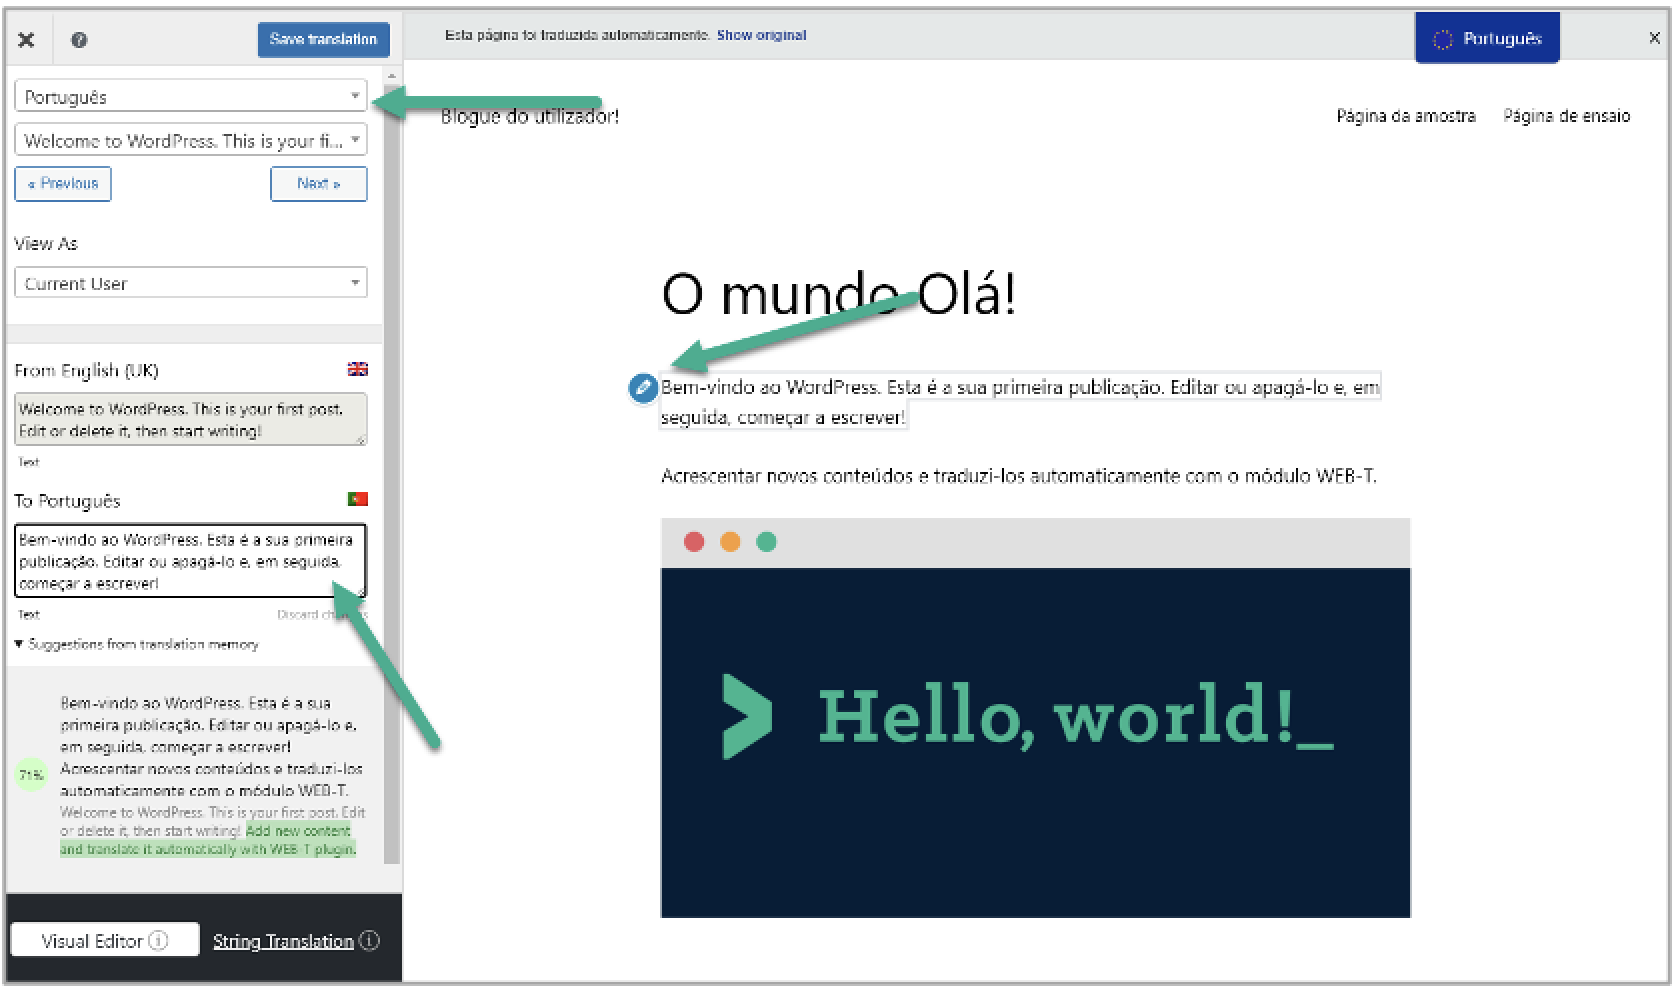Switch to the String Translation tab

pyautogui.click(x=283, y=942)
